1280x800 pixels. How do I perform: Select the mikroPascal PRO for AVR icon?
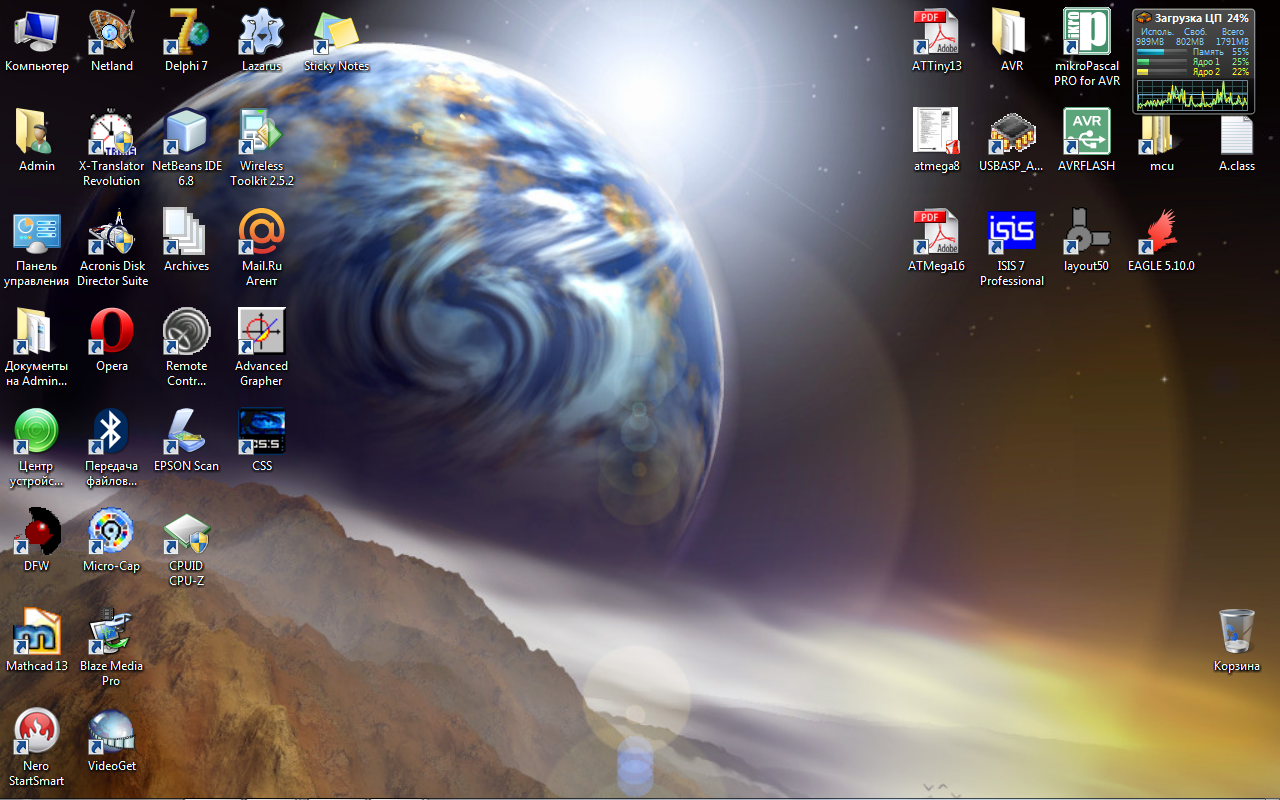[1086, 33]
